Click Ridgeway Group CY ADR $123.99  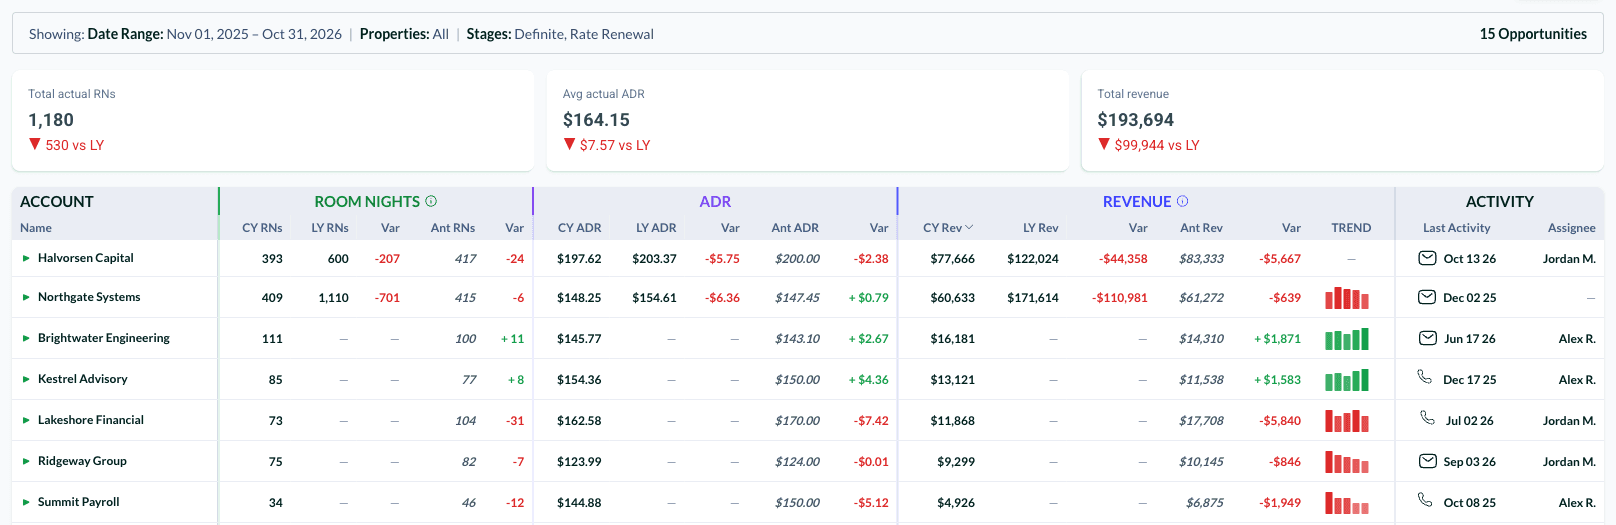[x=579, y=462]
